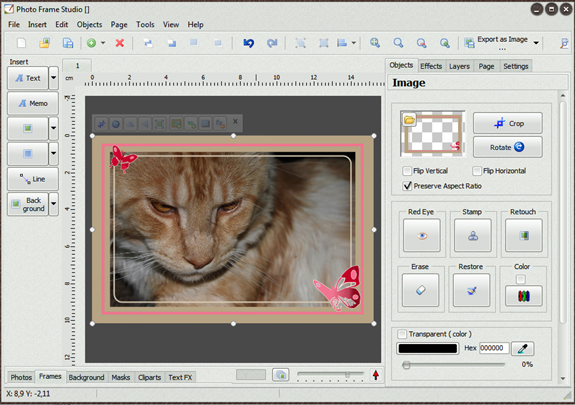Click the Rotate button

[x=508, y=147]
